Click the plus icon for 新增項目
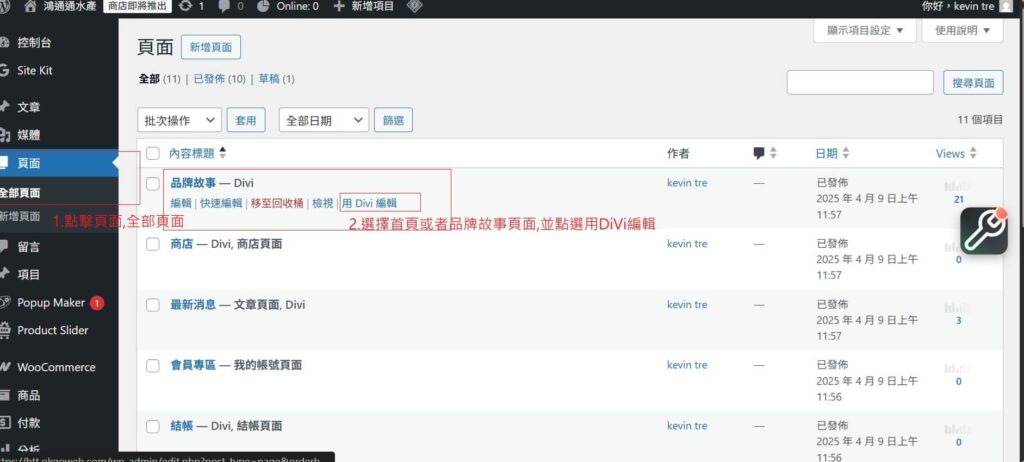The image size is (1024, 462). coord(339,6)
